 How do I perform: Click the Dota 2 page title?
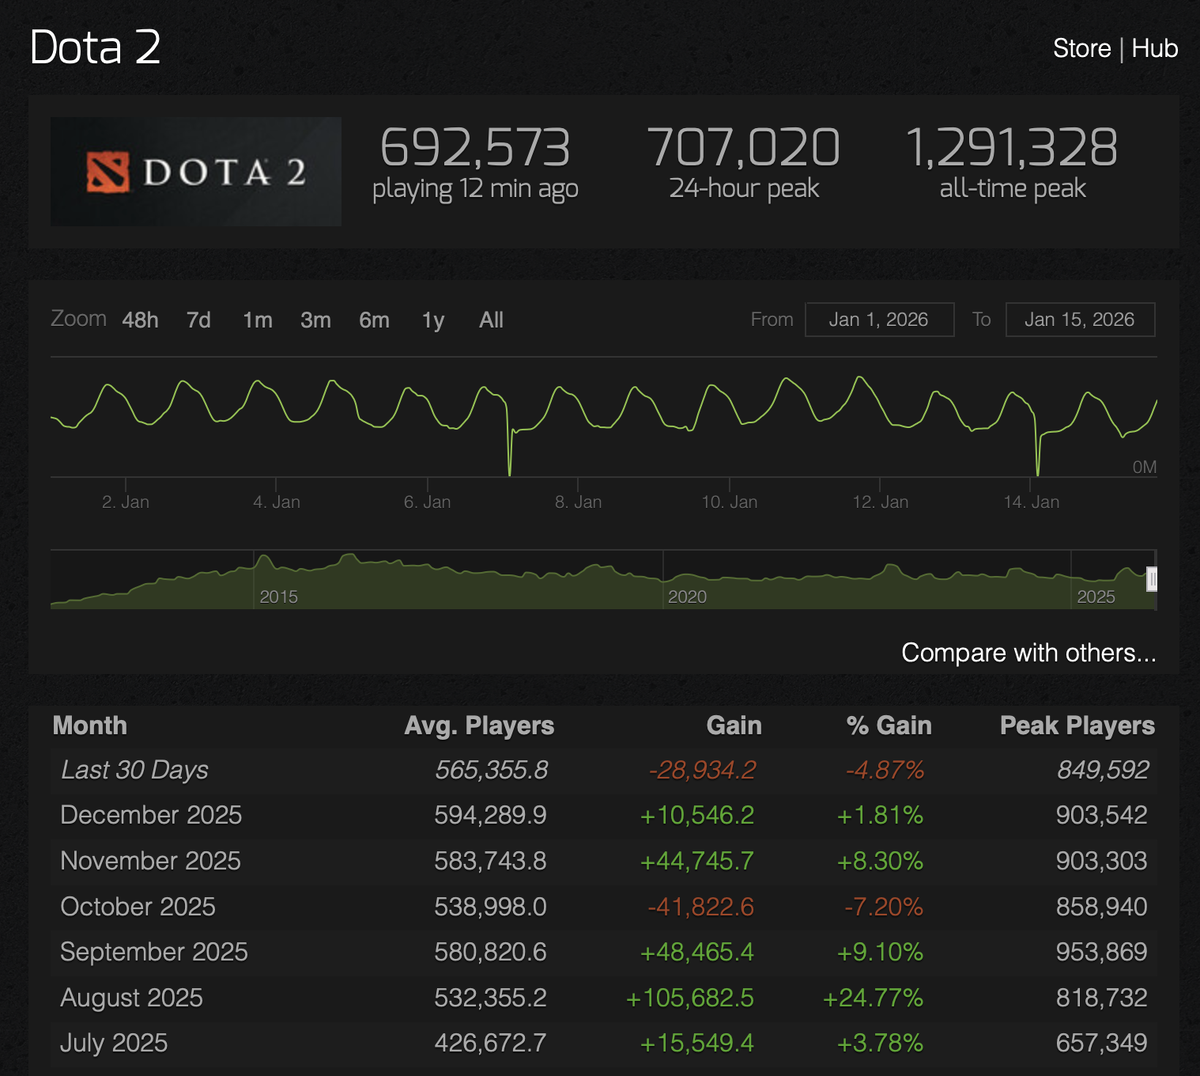[x=95, y=47]
